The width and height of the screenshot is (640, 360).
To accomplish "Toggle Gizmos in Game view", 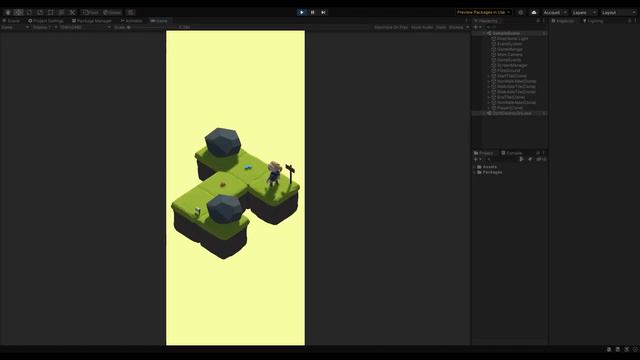I will coord(456,27).
